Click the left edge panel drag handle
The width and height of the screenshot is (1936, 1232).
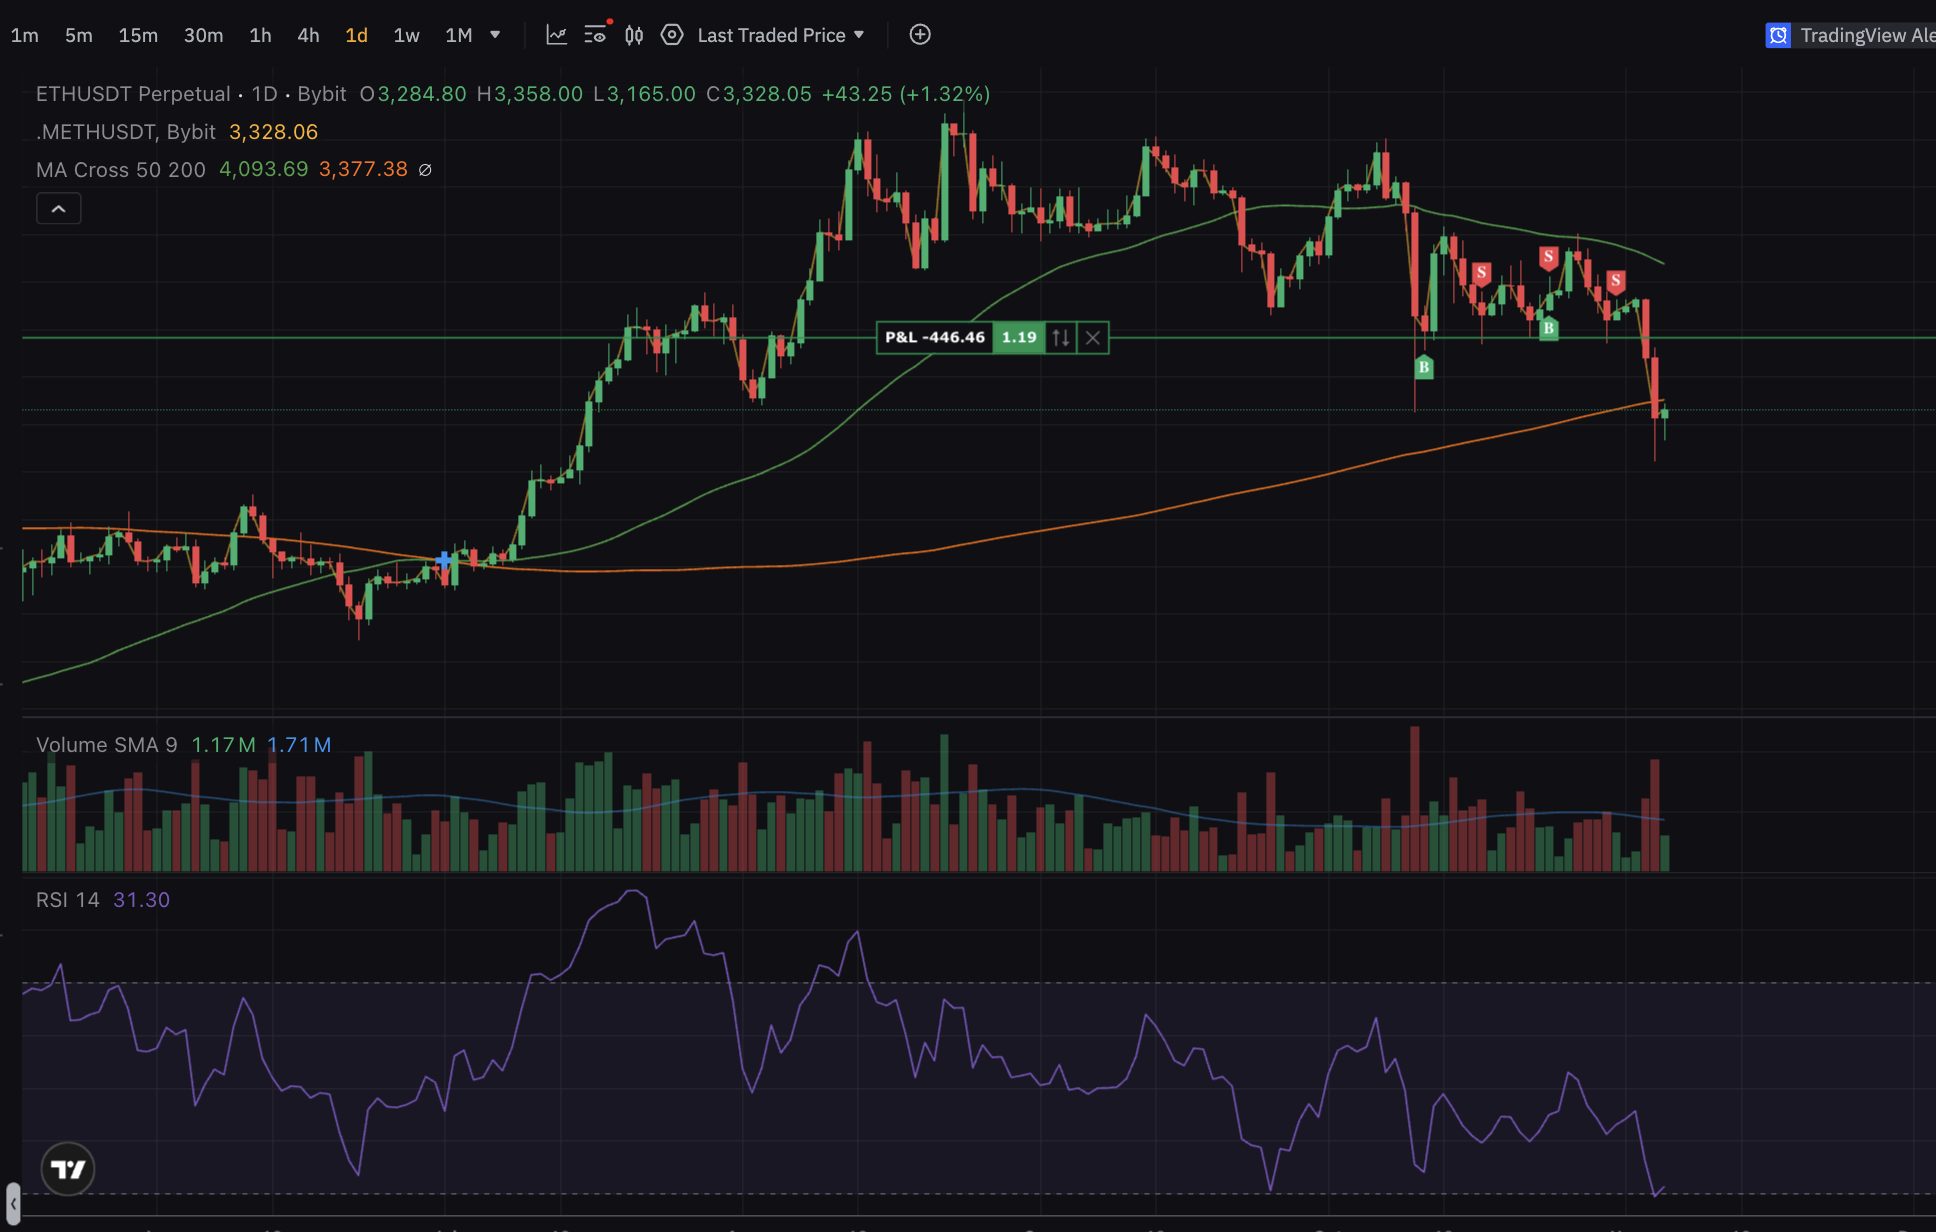[12, 1202]
